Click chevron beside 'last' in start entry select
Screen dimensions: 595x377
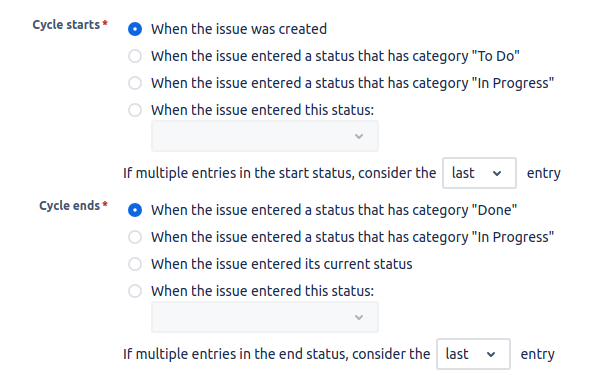pyautogui.click(x=497, y=173)
